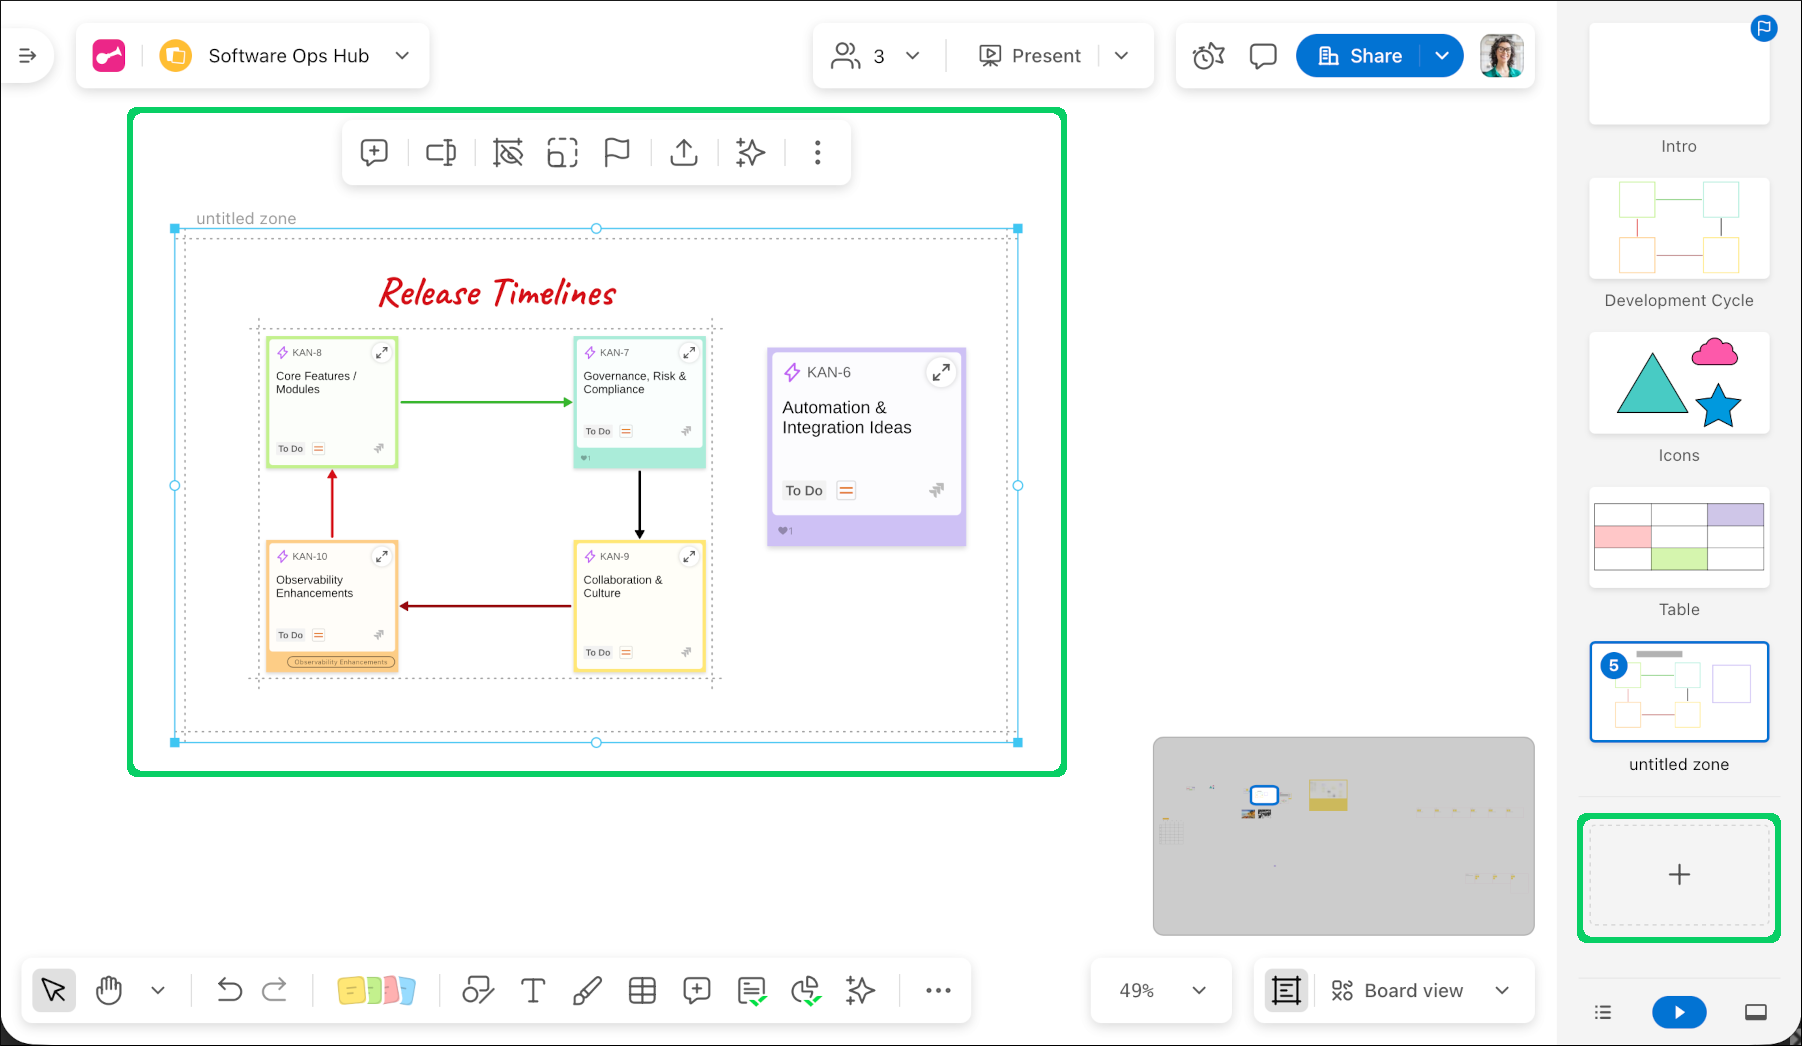The image size is (1802, 1046).
Task: Open the shapes tool
Action: 478,990
